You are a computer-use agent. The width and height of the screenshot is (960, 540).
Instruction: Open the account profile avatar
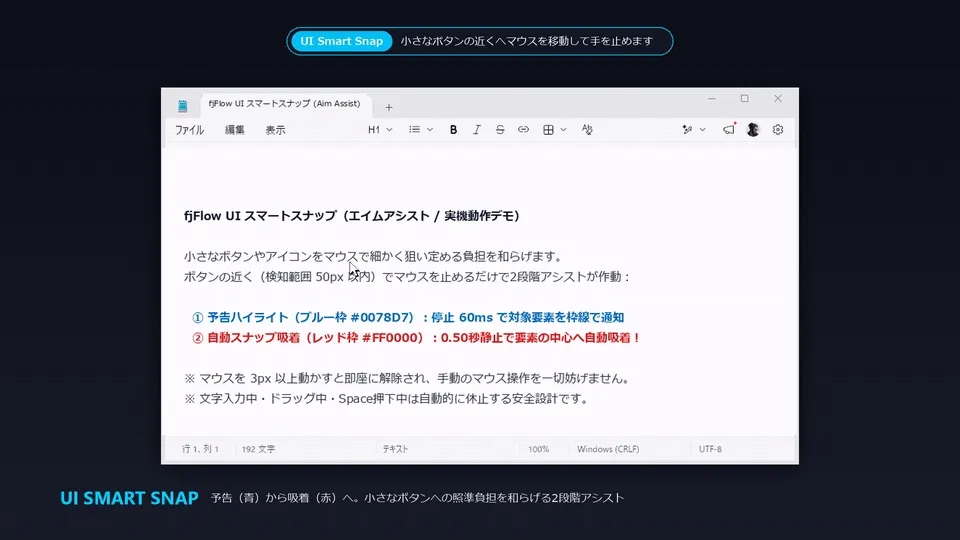(x=753, y=130)
